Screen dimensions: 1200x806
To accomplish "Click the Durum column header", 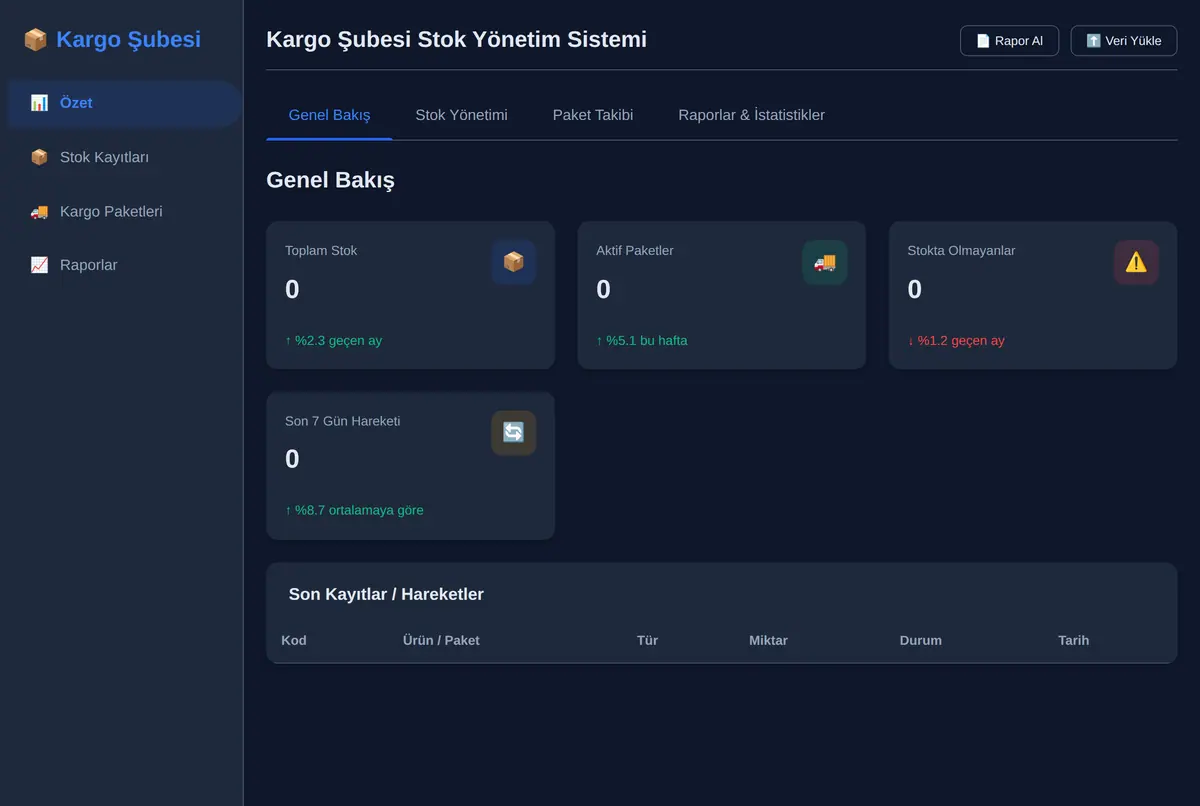I will click(920, 640).
